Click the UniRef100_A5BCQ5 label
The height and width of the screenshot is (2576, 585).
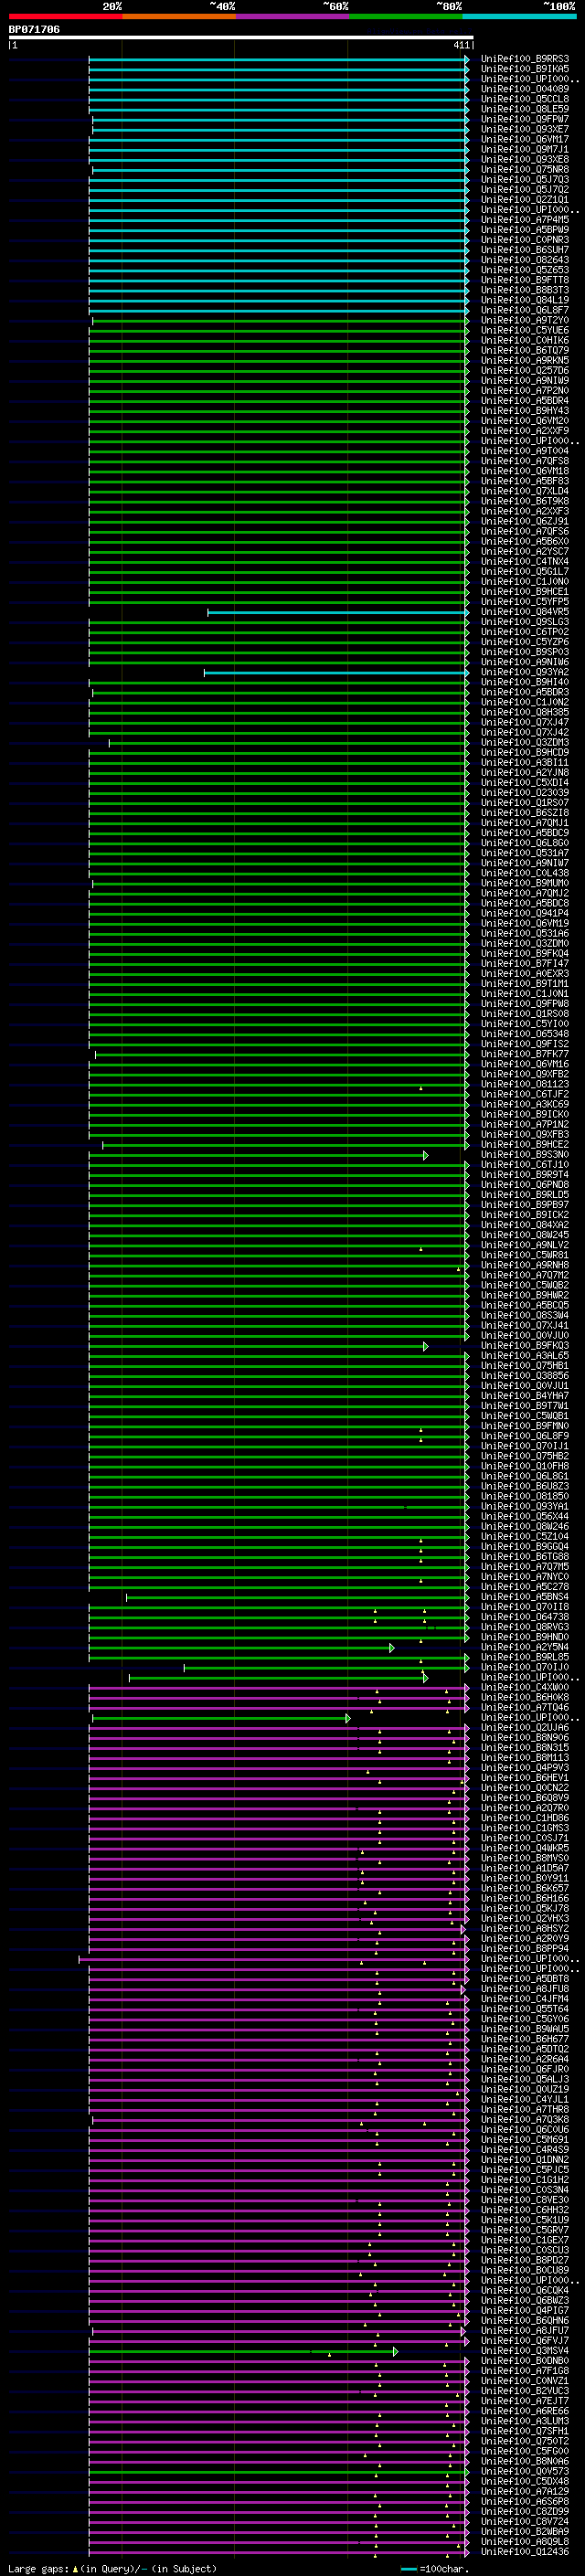point(525,1305)
